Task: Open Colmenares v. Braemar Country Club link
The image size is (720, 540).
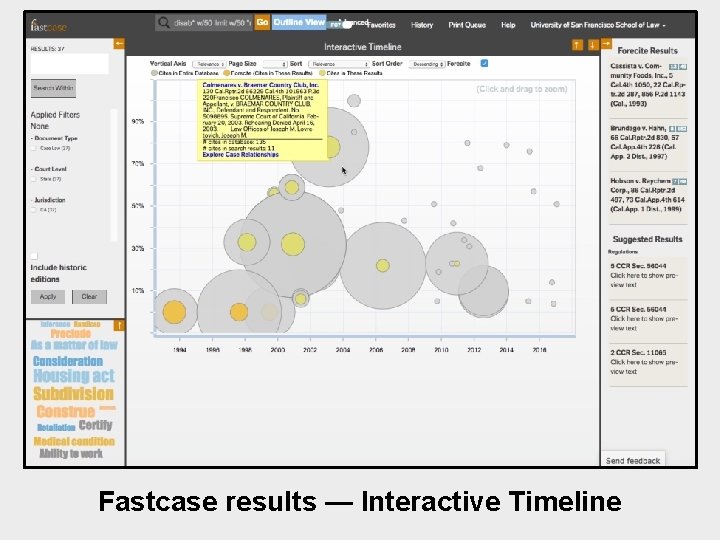Action: coord(260,85)
